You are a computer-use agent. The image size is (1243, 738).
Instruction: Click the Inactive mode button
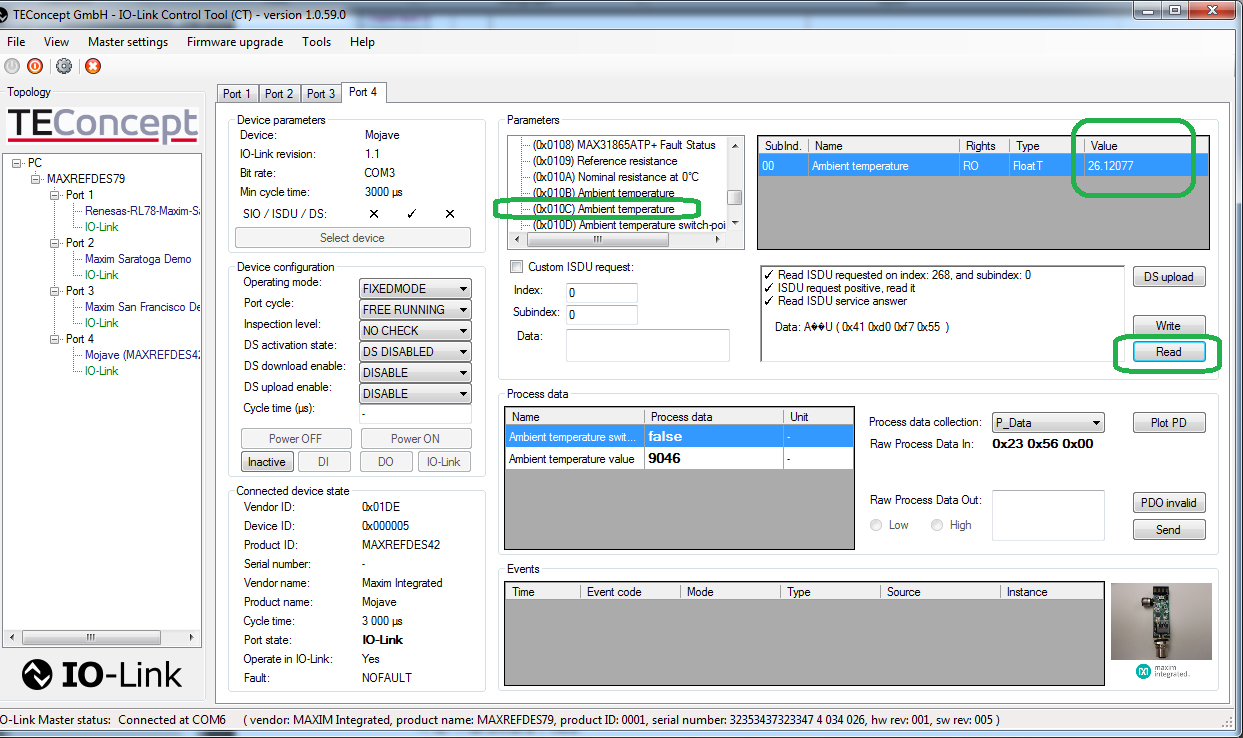coord(267,461)
